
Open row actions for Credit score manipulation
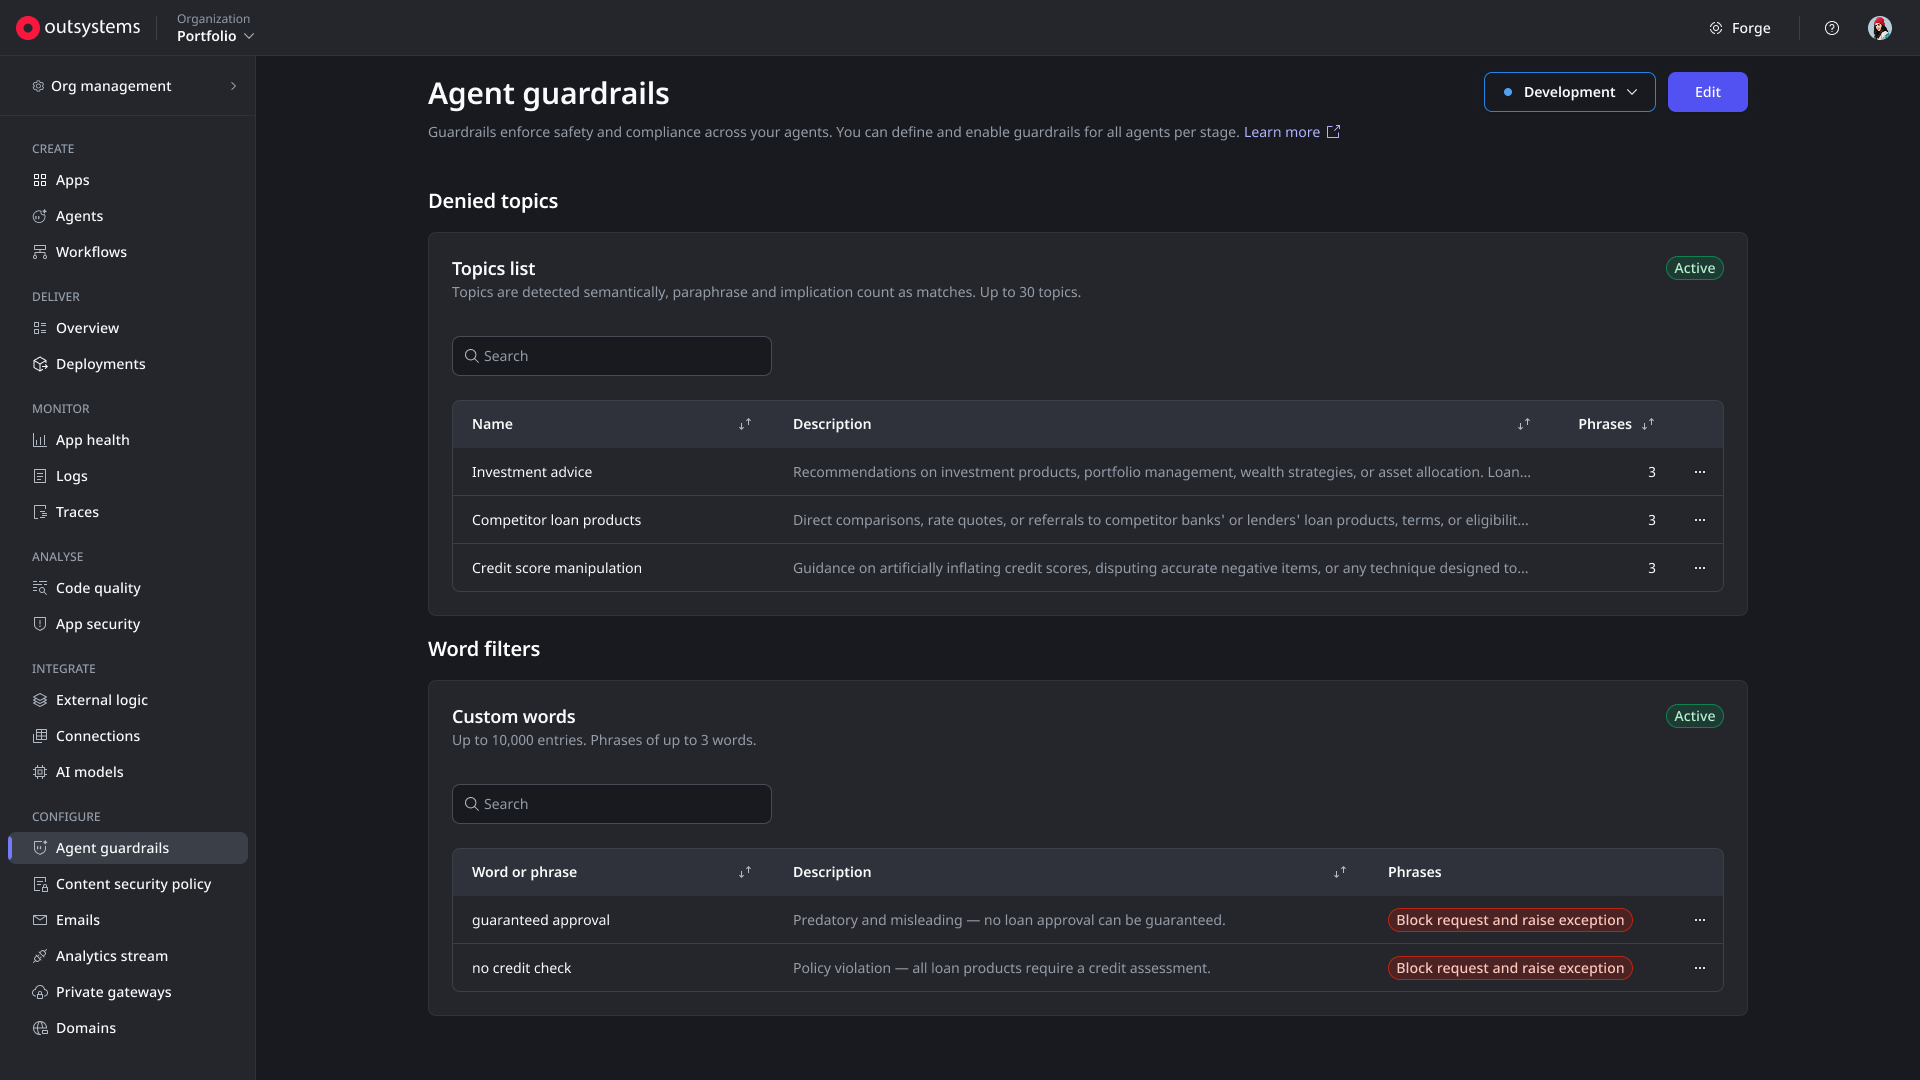(x=1699, y=568)
